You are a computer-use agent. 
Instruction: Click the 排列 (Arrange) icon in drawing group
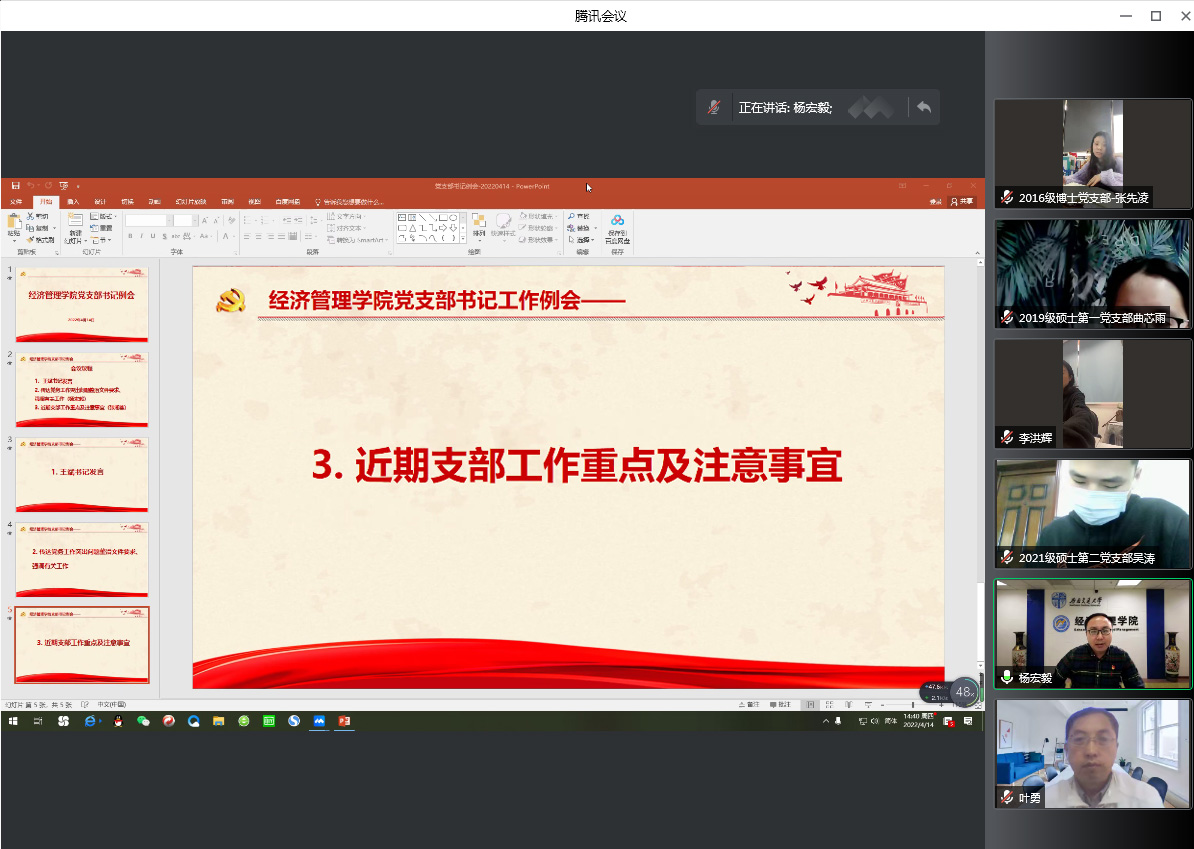[479, 225]
